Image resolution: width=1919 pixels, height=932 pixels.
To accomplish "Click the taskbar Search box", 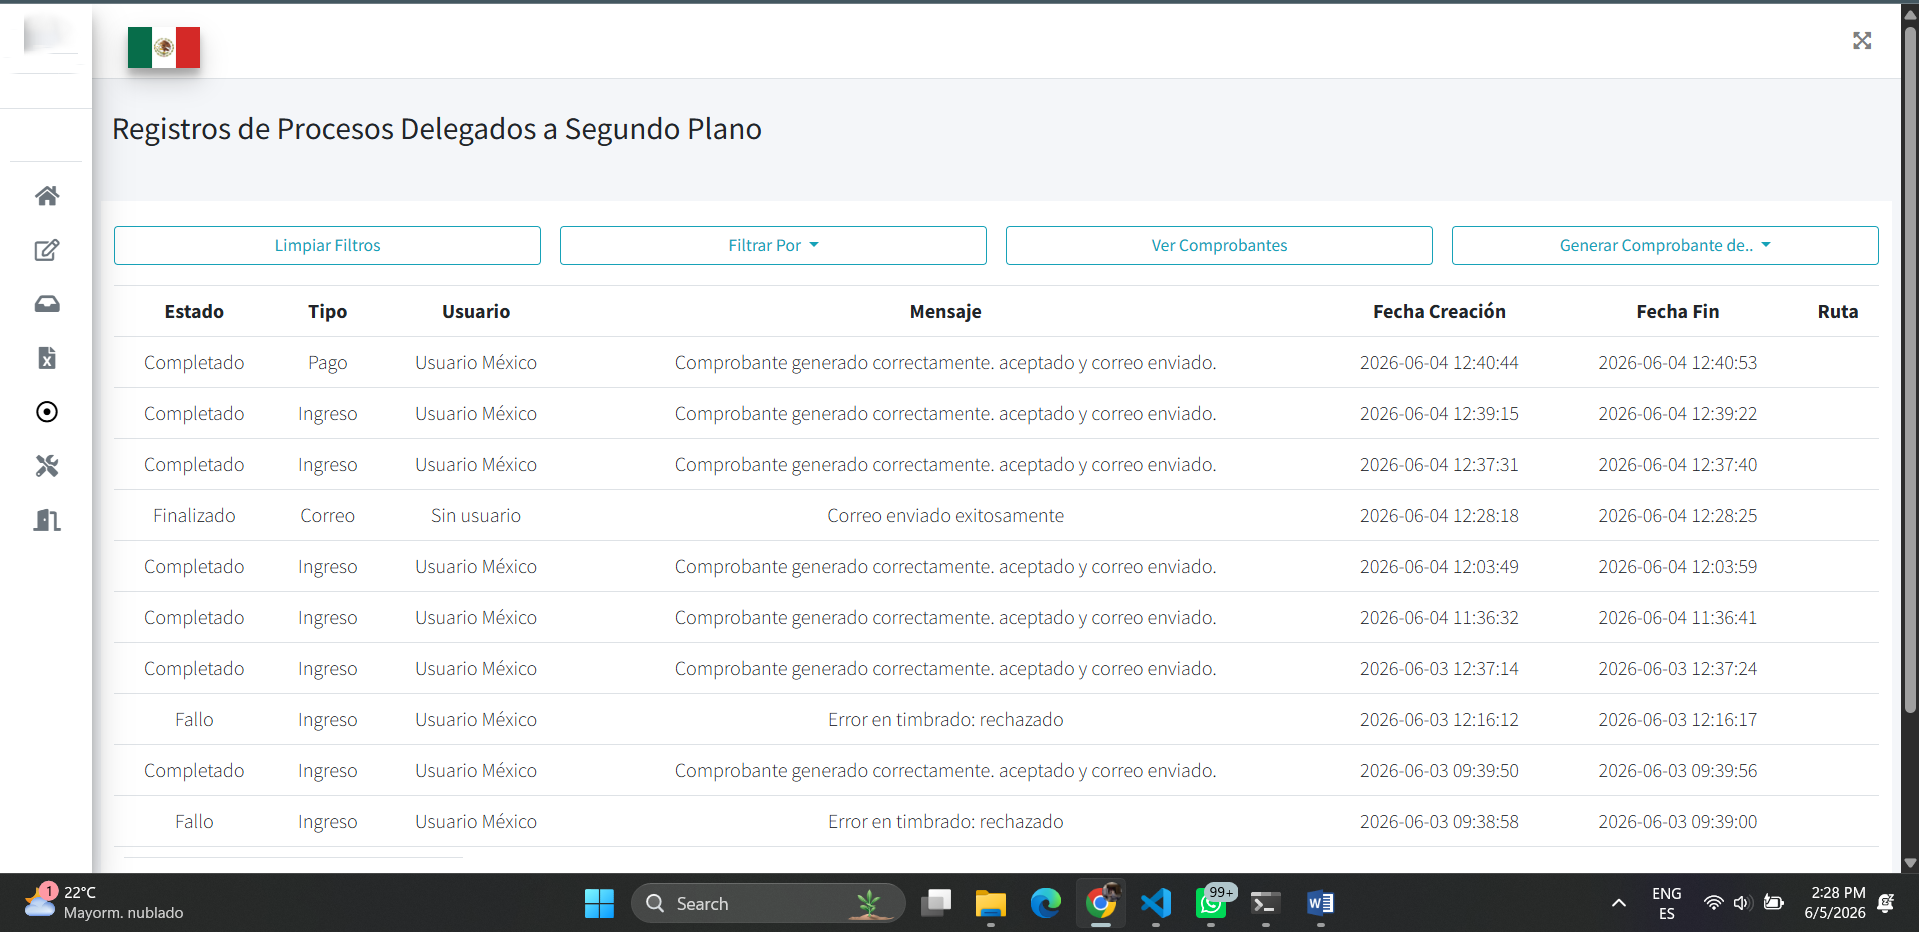I will pyautogui.click(x=768, y=903).
